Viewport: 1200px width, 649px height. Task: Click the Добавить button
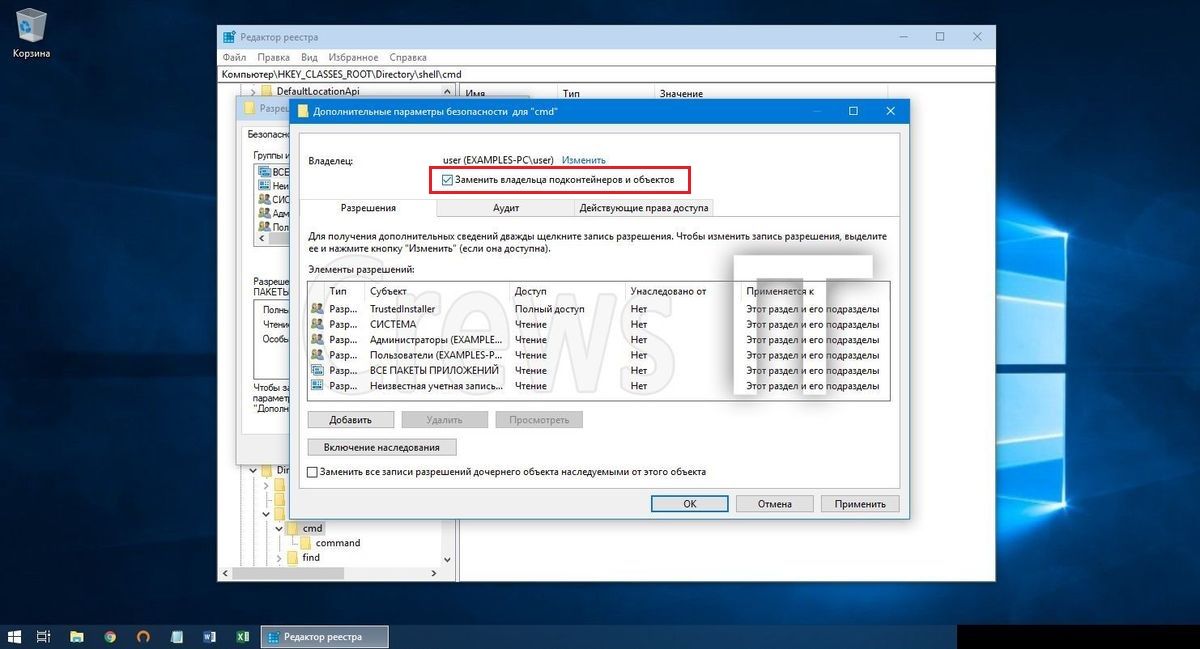[350, 420]
